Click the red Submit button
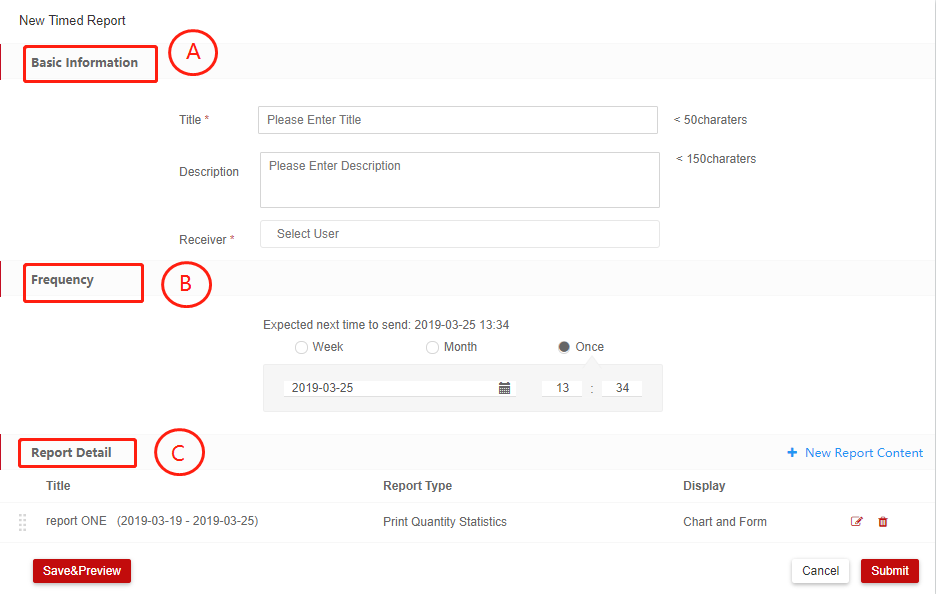Image resolution: width=936 pixels, height=594 pixels. 889,571
